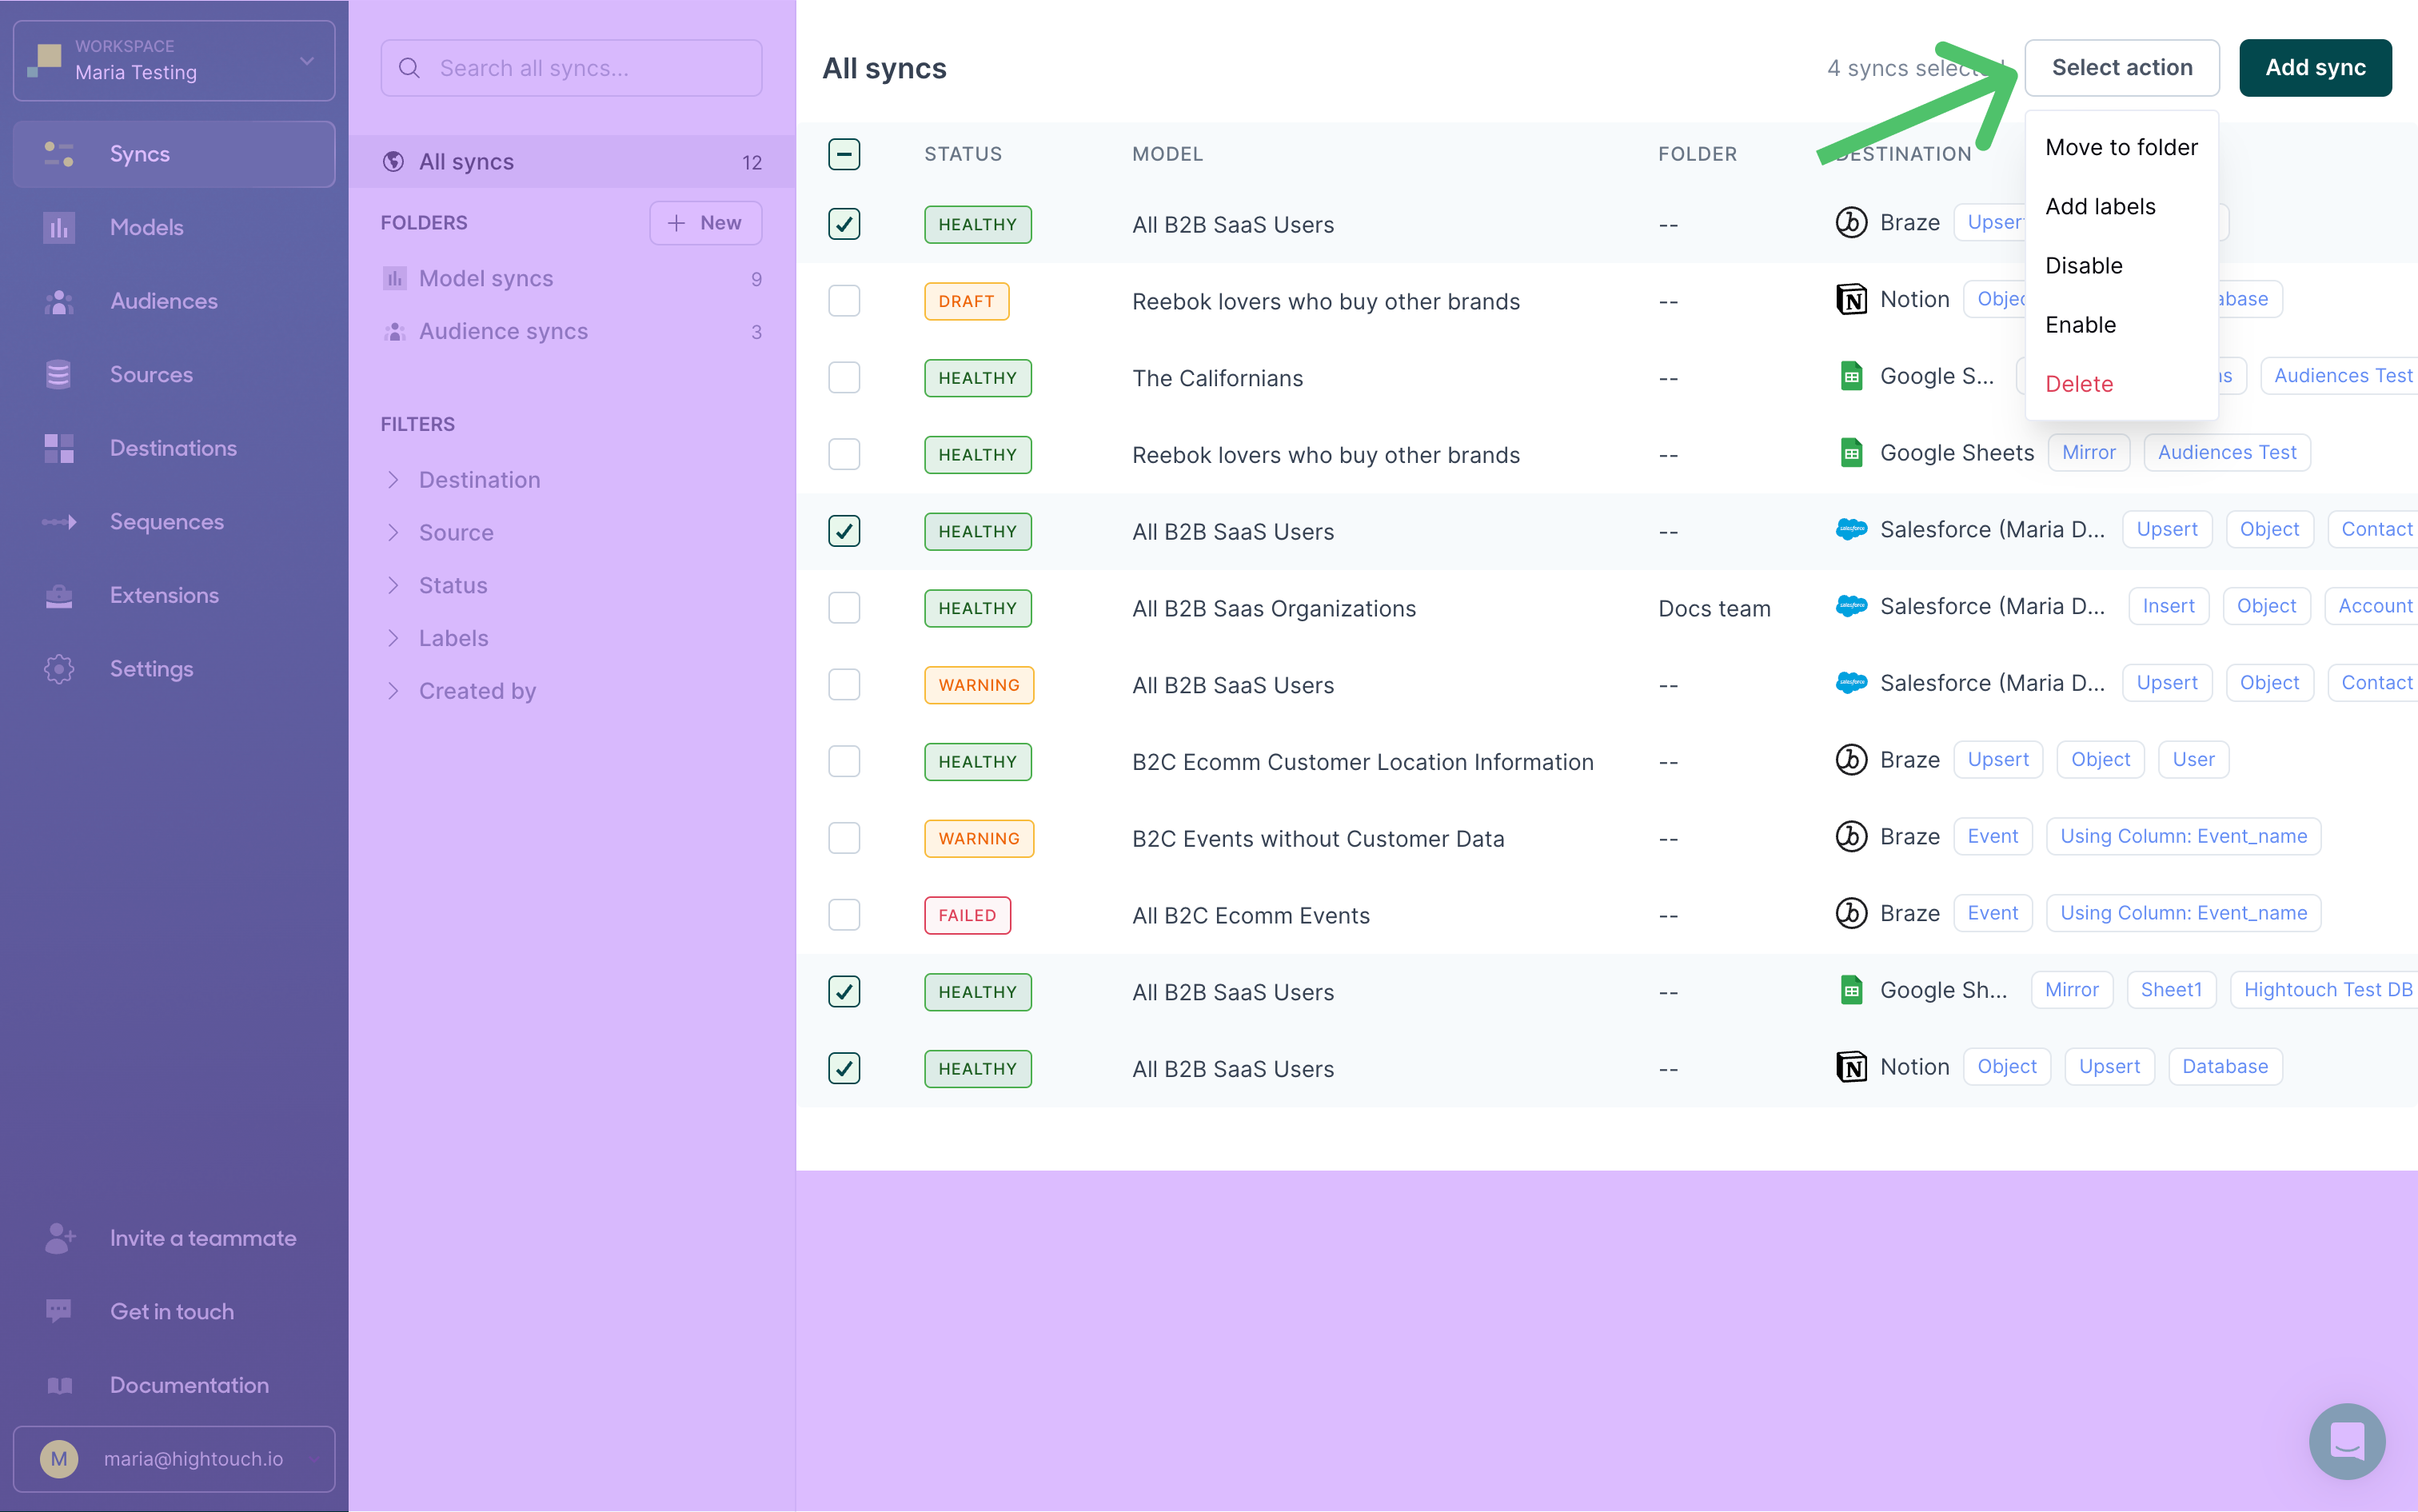Click the Models icon in sidebar
Image resolution: width=2418 pixels, height=1512 pixels.
click(58, 226)
